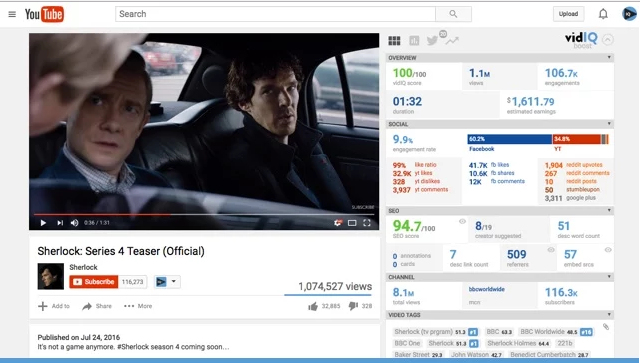This screenshot has width=640, height=363.
Task: Click the vidIQ icon beside Subscribe
Action: click(161, 282)
